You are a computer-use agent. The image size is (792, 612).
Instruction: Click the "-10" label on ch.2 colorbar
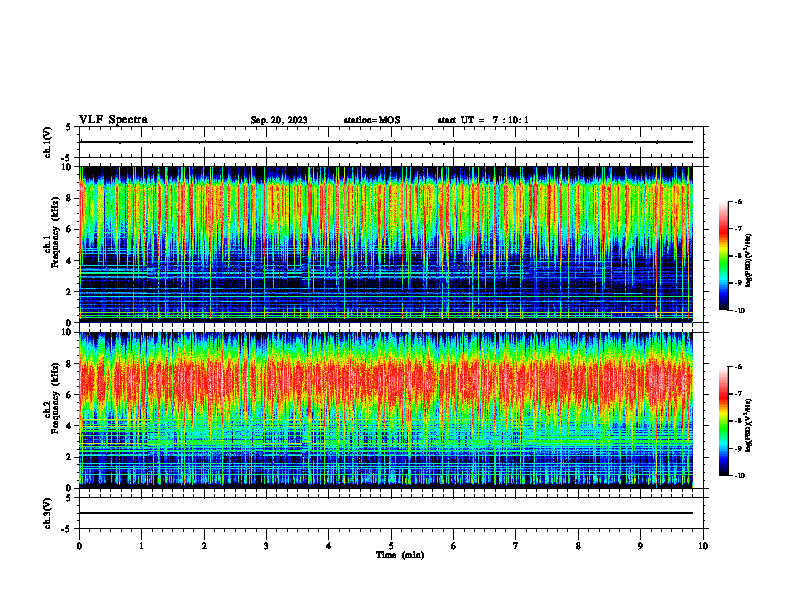(x=739, y=476)
